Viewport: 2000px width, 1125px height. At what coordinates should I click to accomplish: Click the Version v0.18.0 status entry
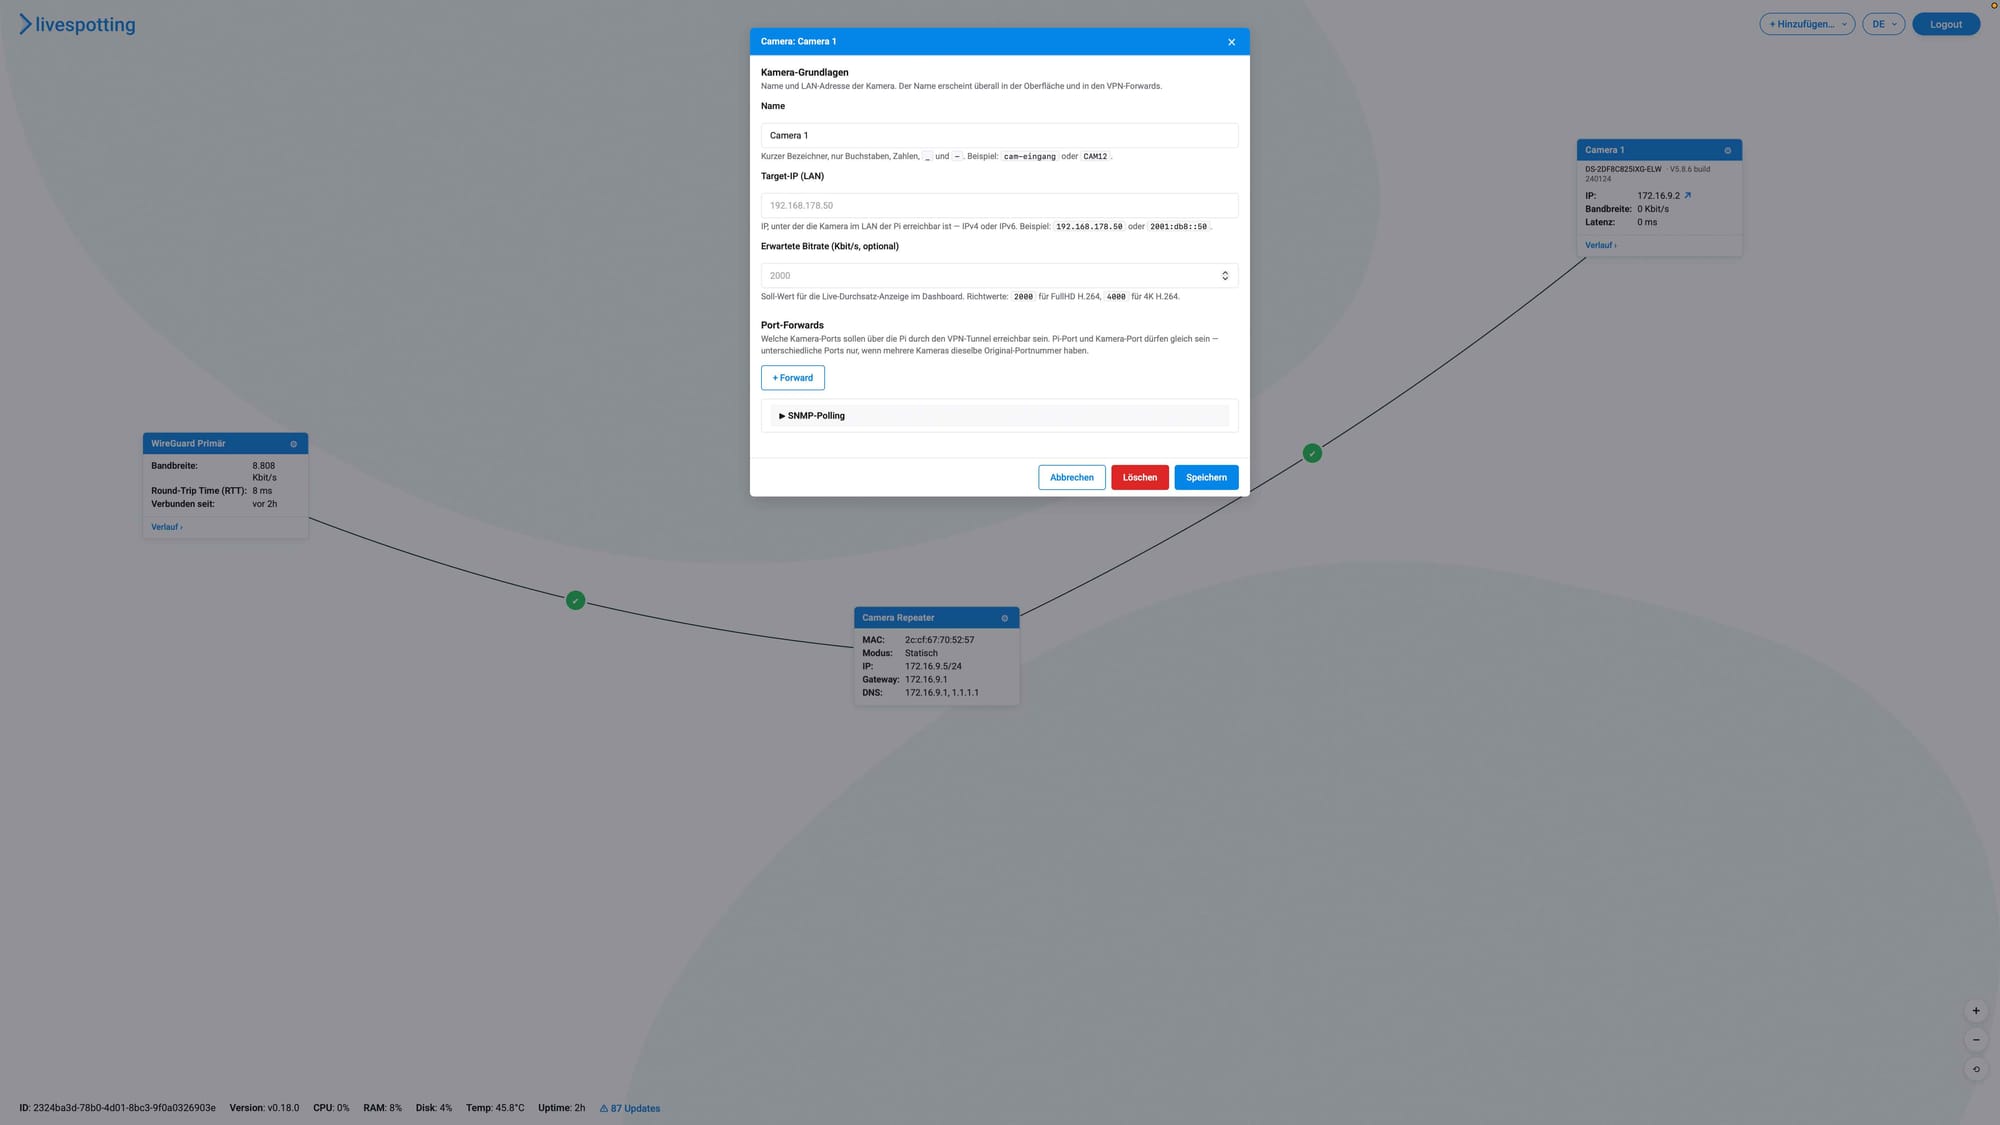[x=264, y=1108]
